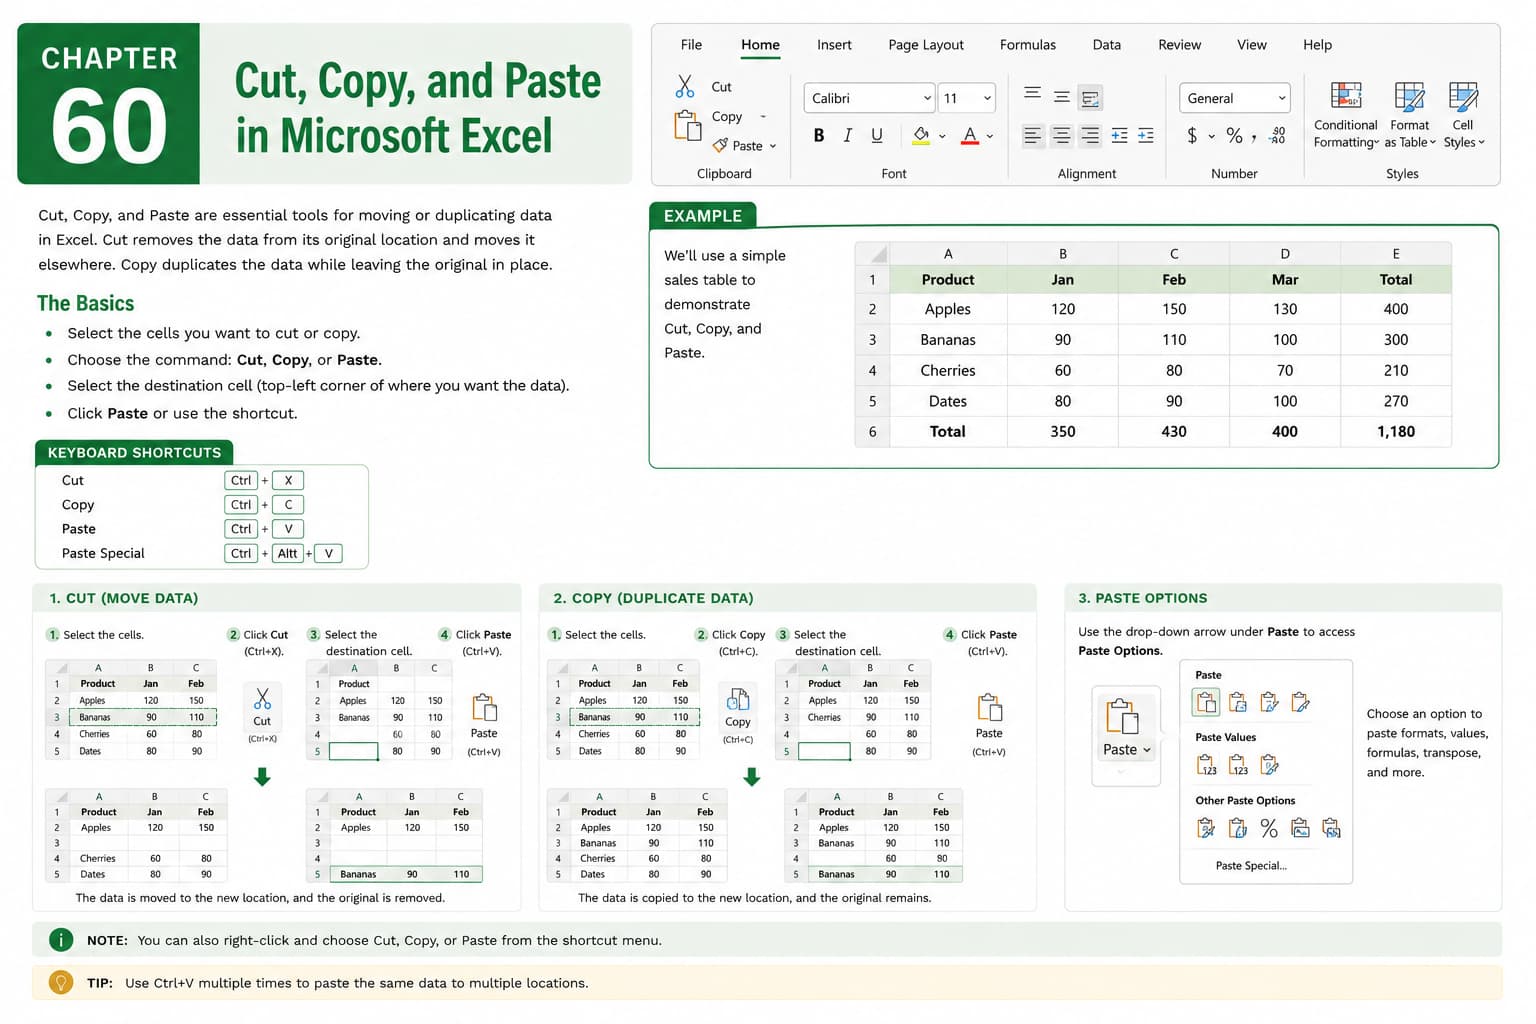Click the percent icon under Other Paste Options

coord(1269,828)
